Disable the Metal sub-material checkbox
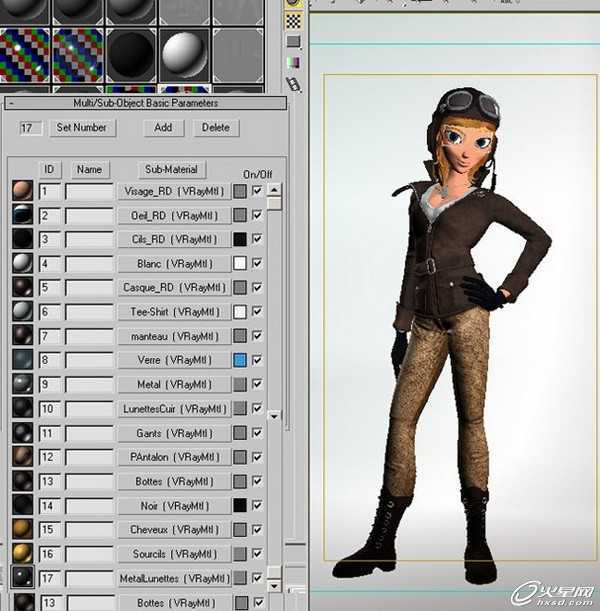The image size is (600, 611). coord(257,384)
